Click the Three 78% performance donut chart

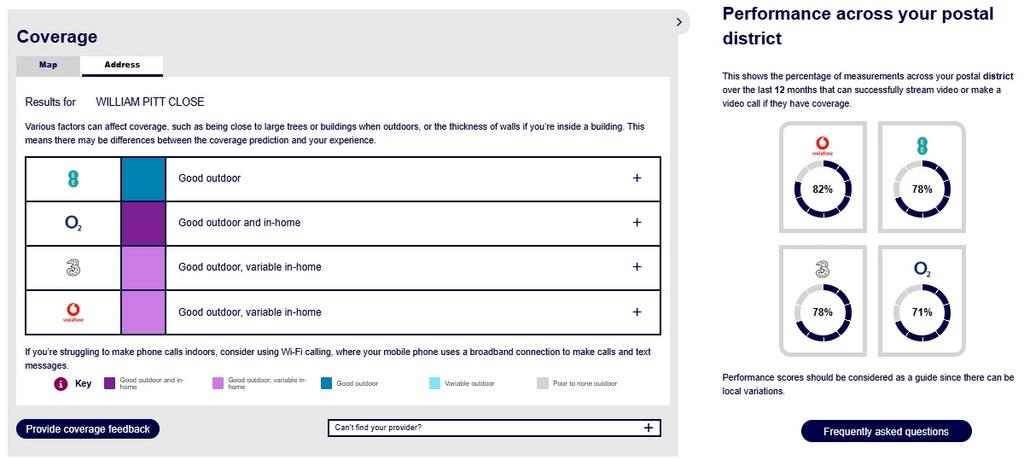coord(823,313)
